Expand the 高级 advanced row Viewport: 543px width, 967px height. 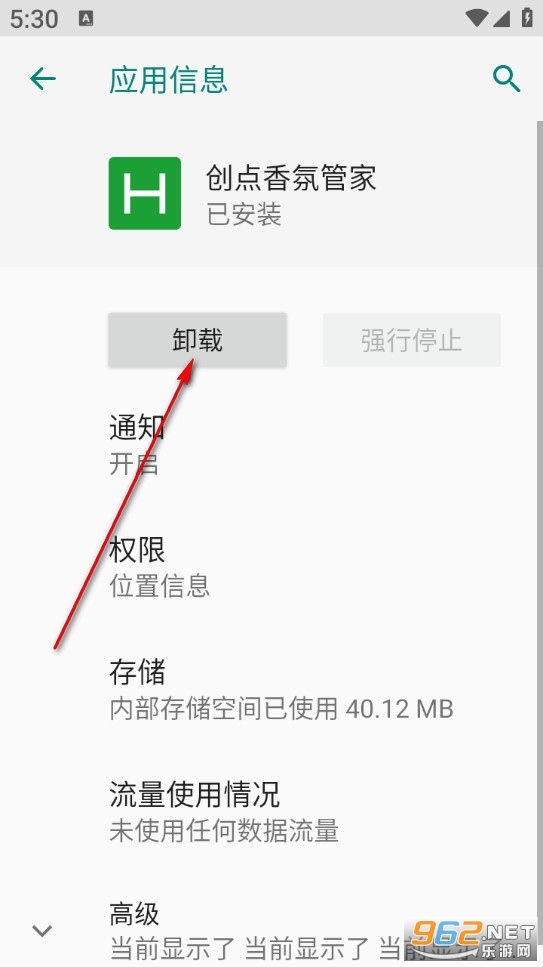(x=272, y=929)
